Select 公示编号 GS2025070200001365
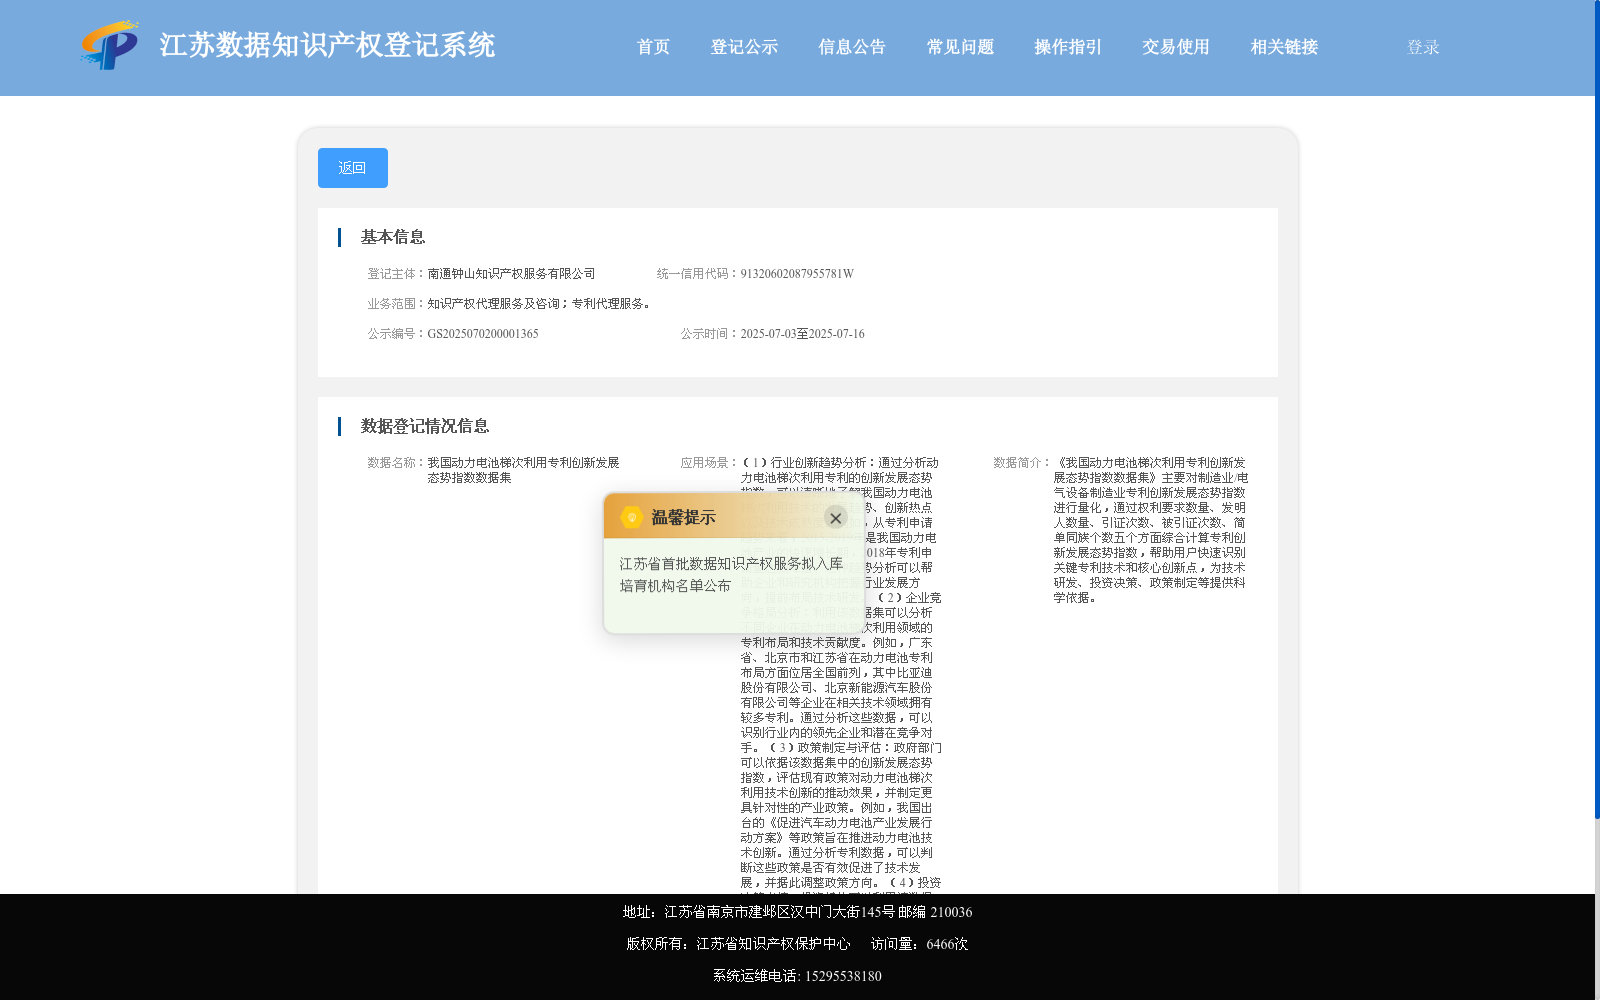The image size is (1600, 1000). [x=483, y=334]
